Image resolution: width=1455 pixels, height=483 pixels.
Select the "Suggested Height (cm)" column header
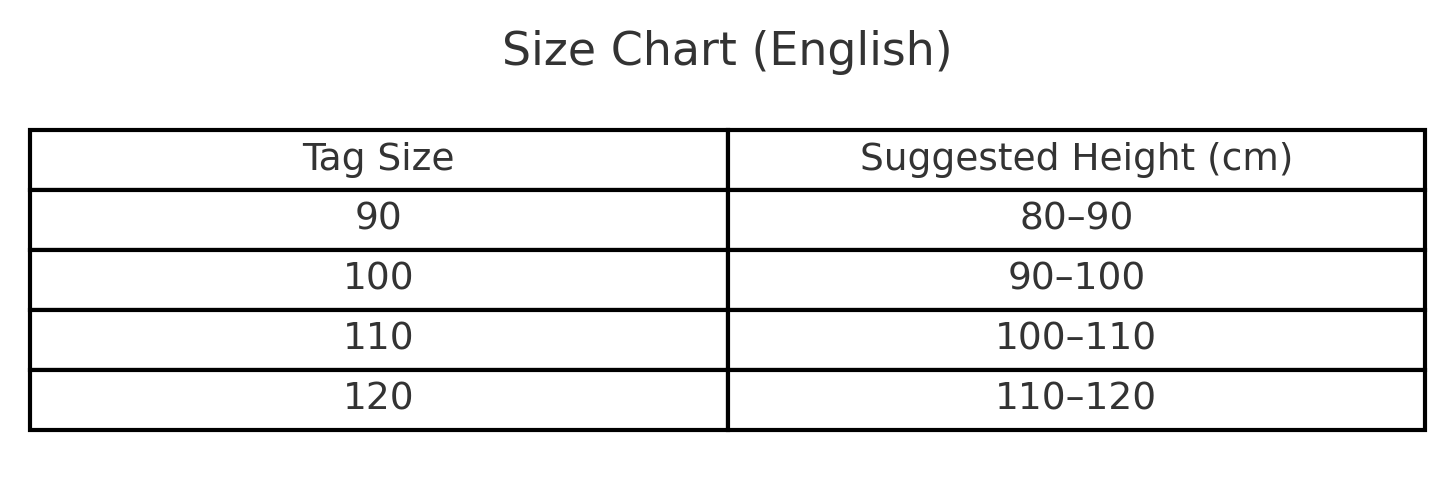pyautogui.click(x=1076, y=159)
